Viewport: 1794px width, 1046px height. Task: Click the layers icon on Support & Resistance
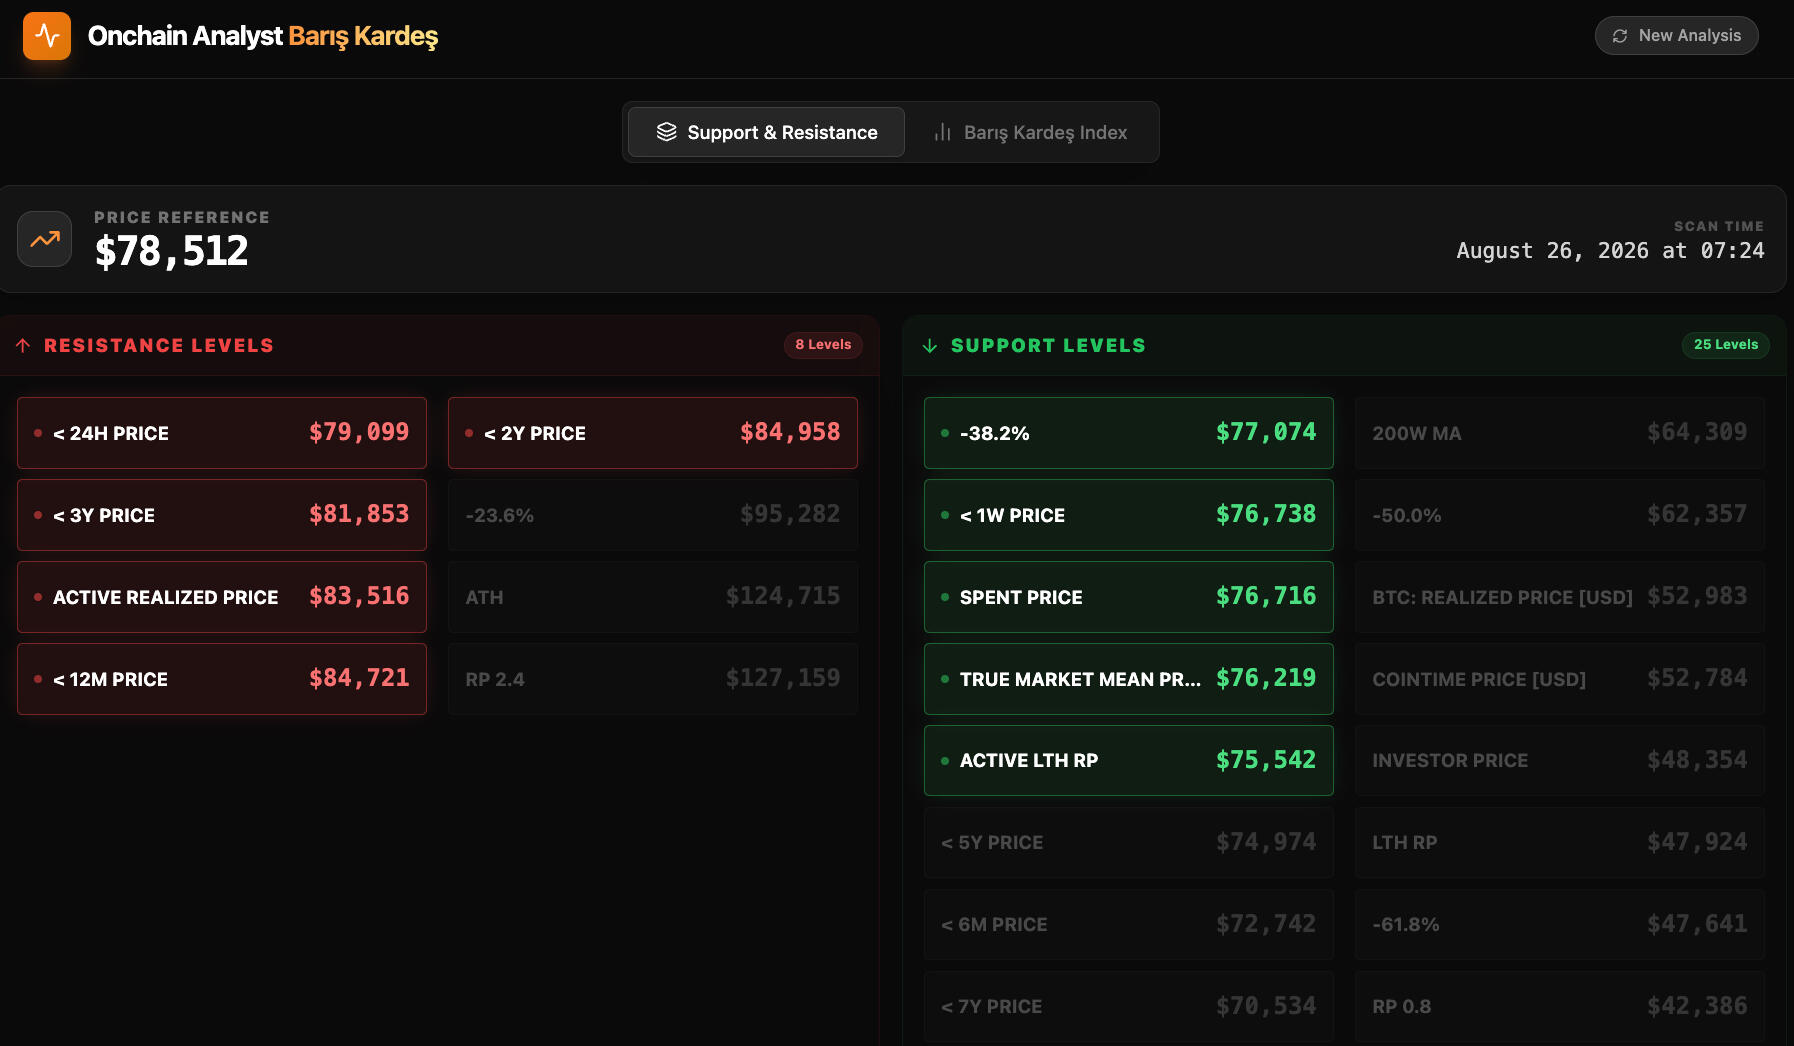[667, 132]
